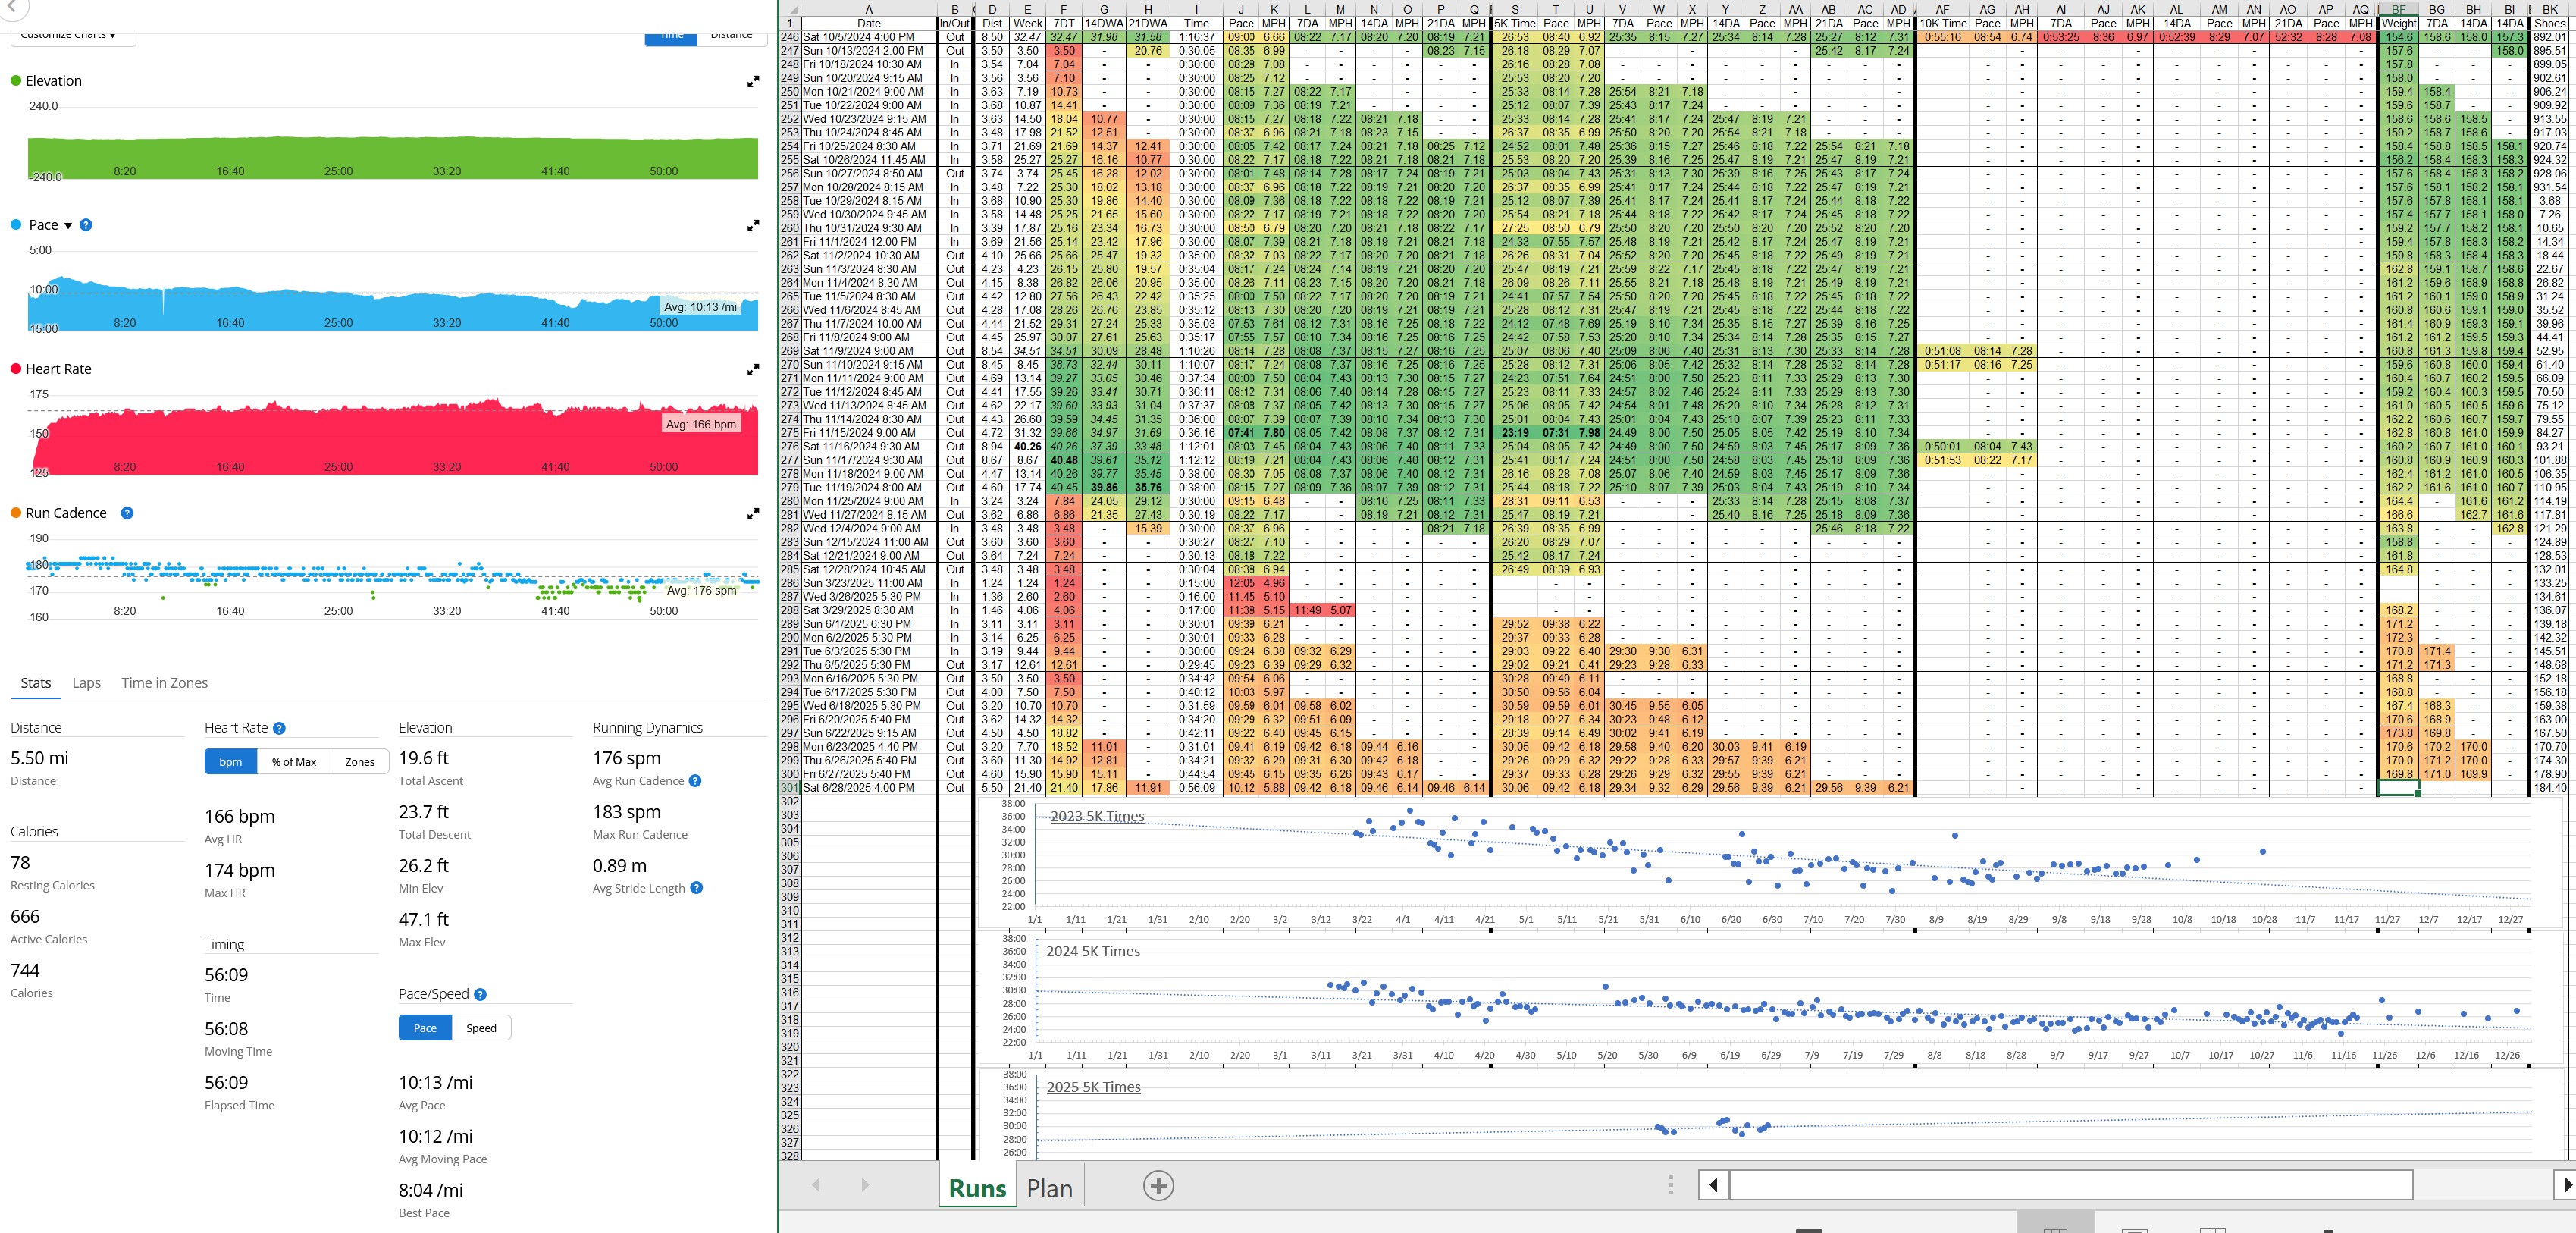Click the 2023 5K Times chart title

tap(1097, 816)
